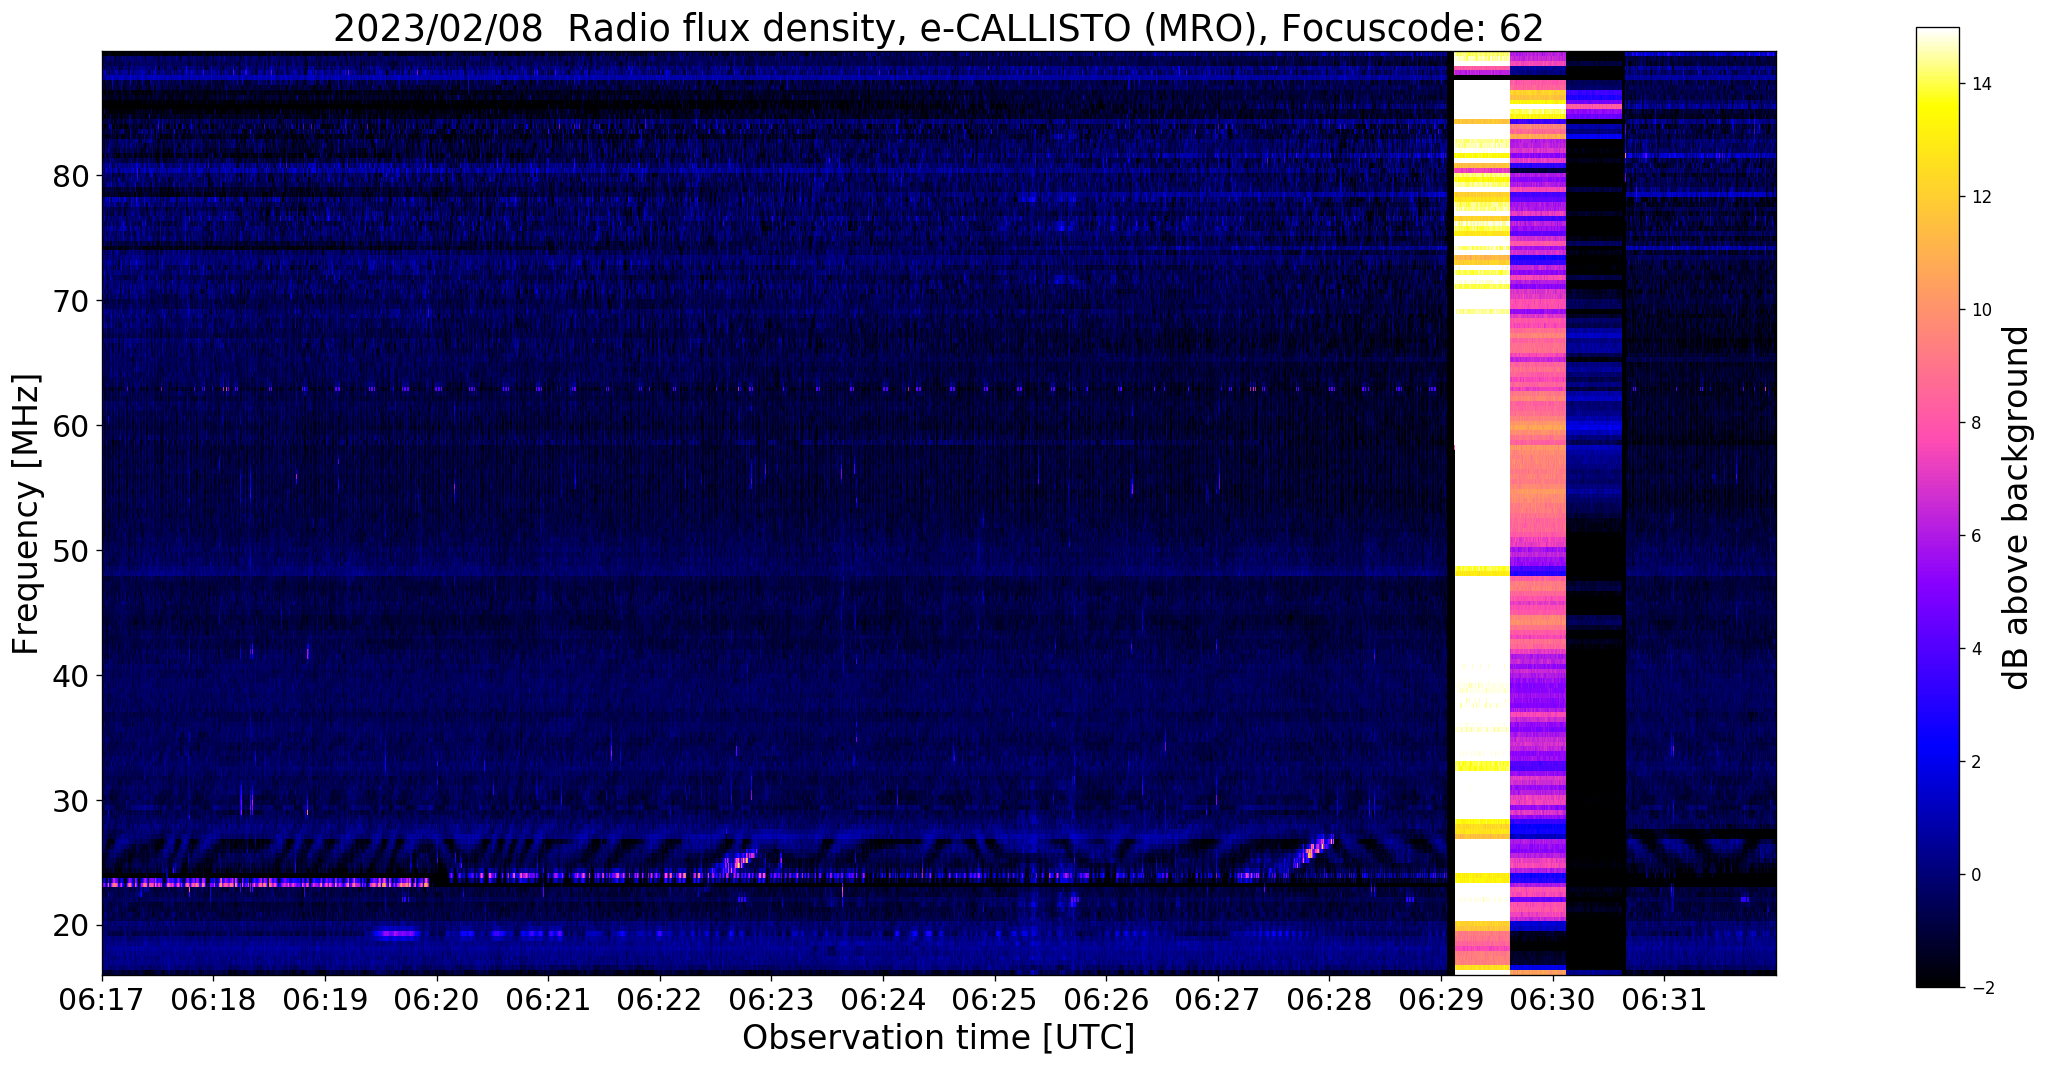Image resolution: width=2047 pixels, height=1067 pixels.
Task: Click the drifting burst streak near 06:28
Action: [1314, 852]
